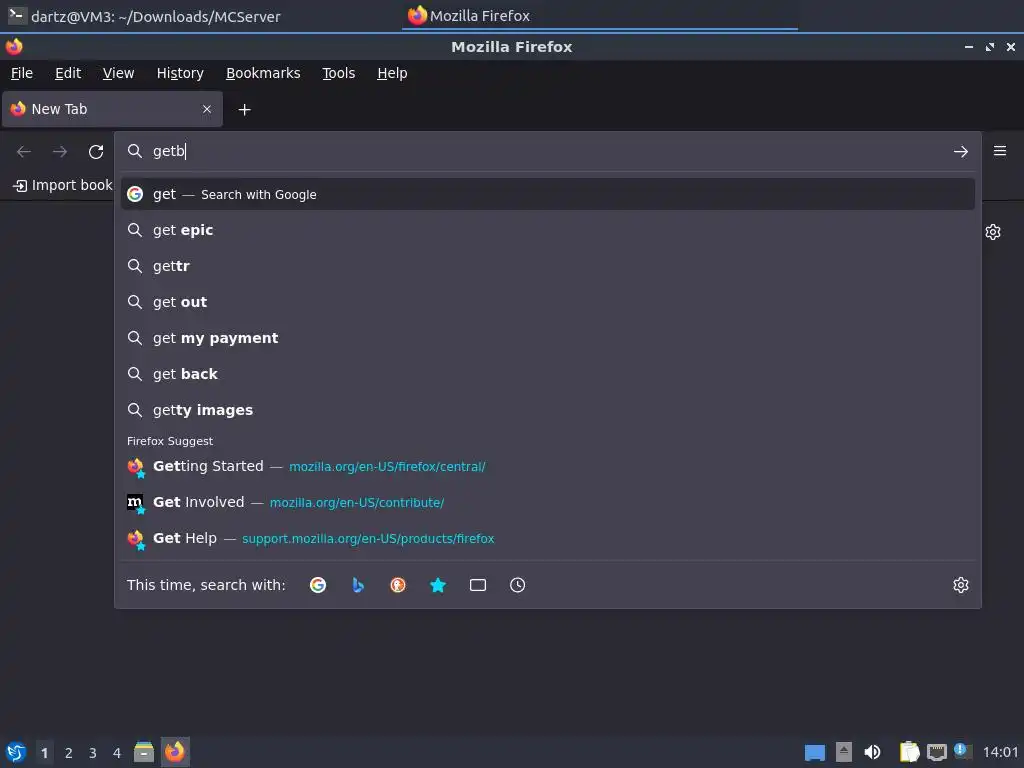Open the network status tray icon
Viewport: 1024px width, 768px height.
click(936, 752)
